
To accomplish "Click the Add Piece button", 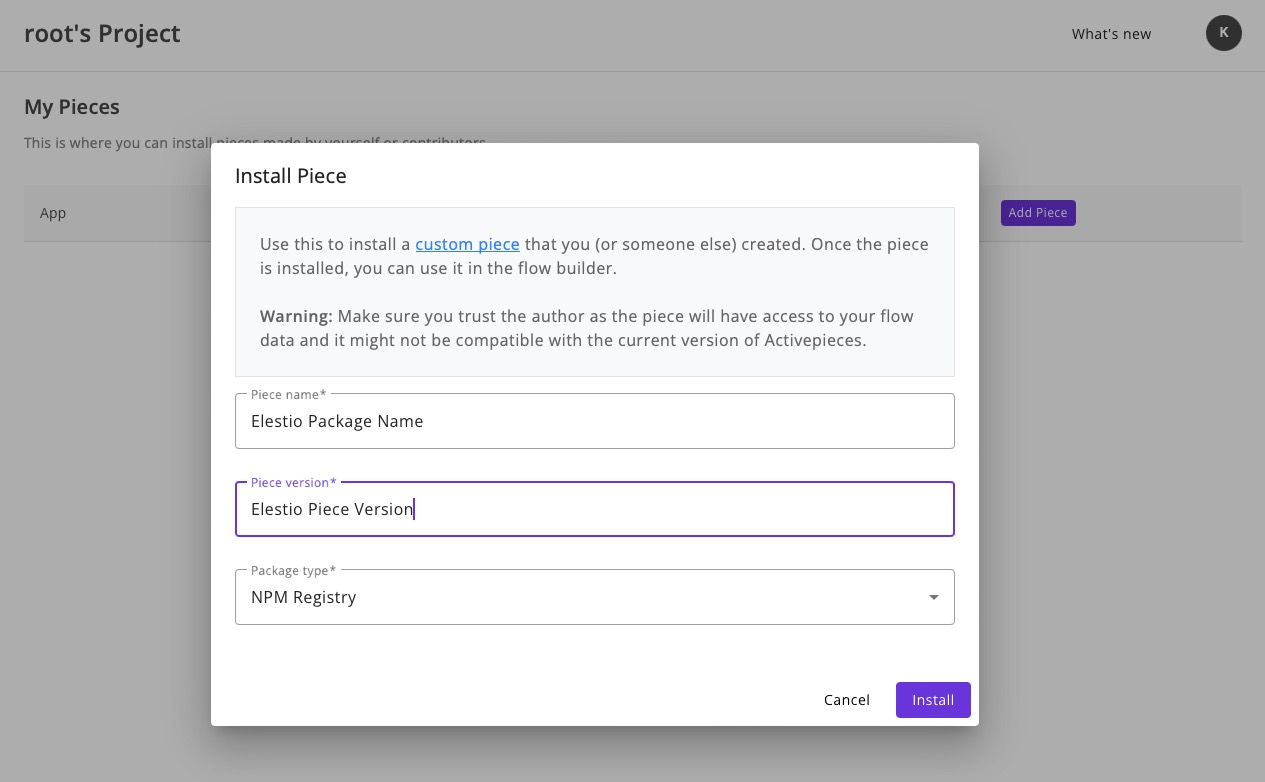I will coord(1037,213).
